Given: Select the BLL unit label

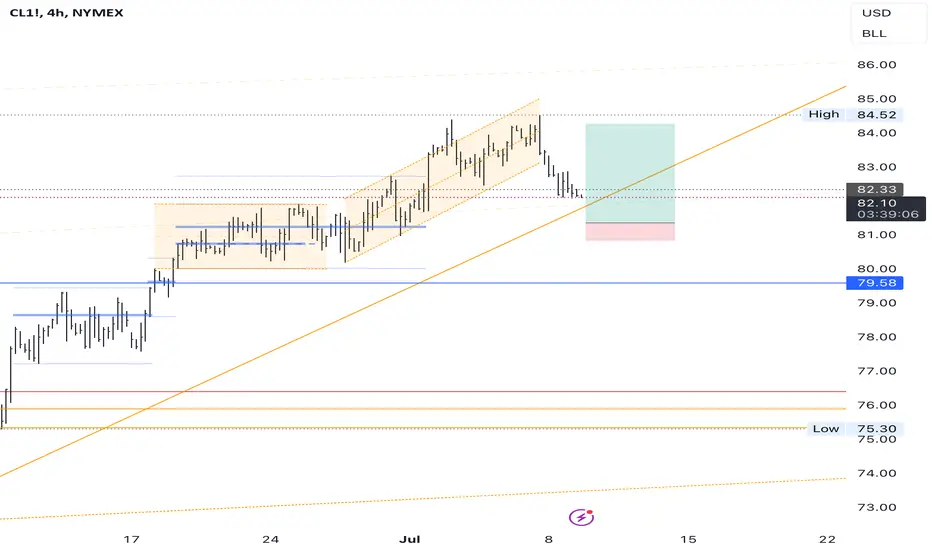Looking at the screenshot, I should pos(874,33).
